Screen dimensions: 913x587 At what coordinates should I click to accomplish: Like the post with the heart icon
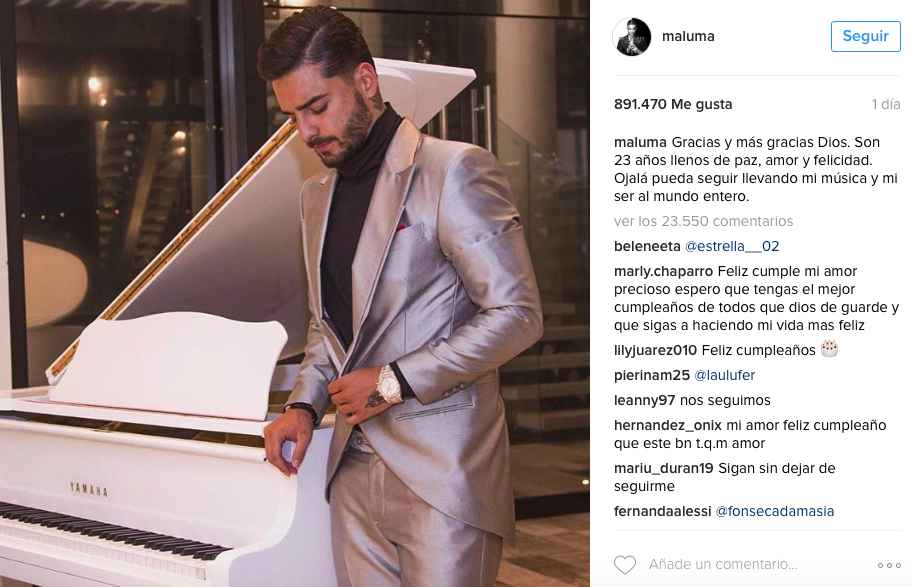click(x=625, y=564)
